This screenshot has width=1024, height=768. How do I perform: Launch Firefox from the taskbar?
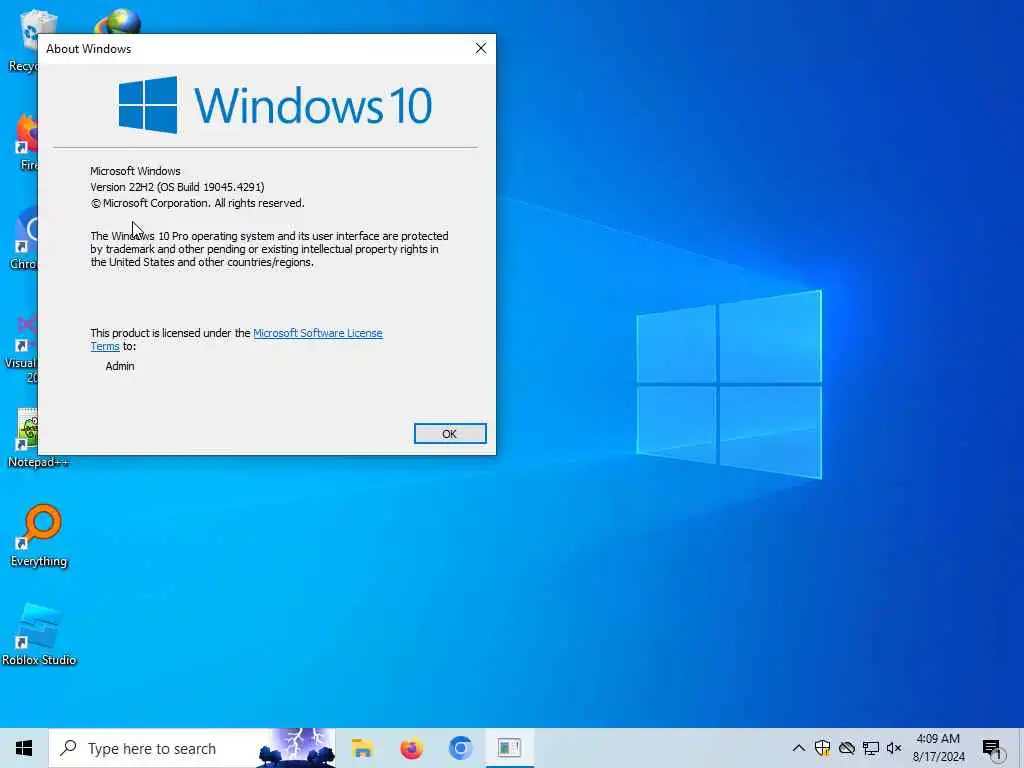pos(411,748)
